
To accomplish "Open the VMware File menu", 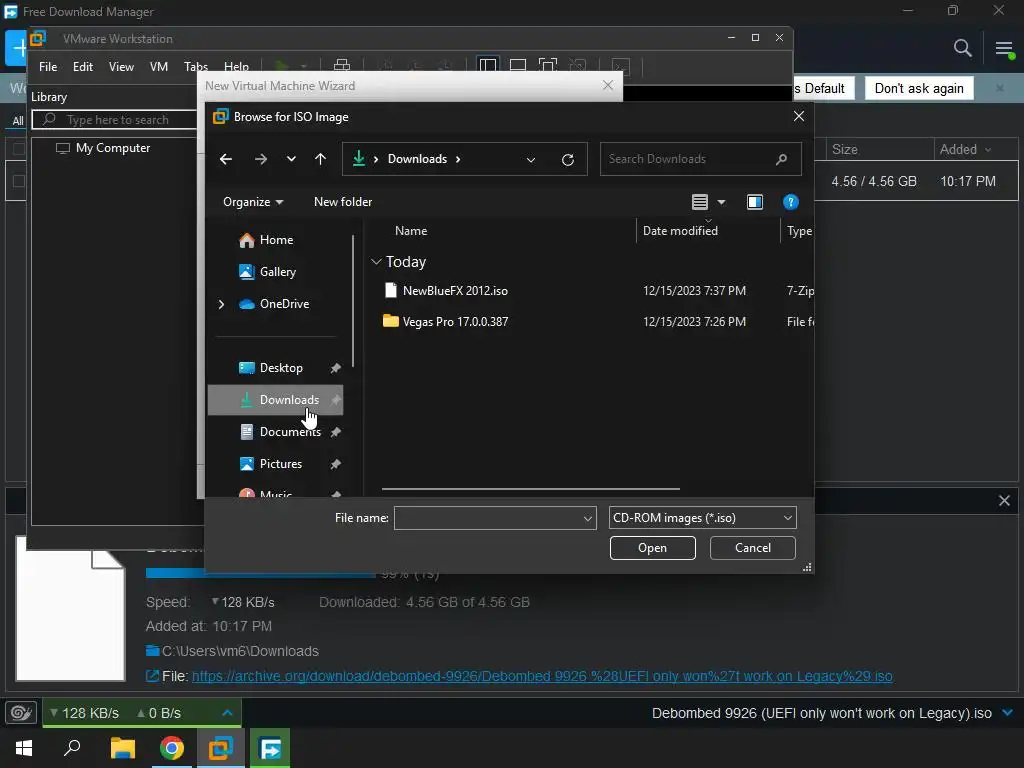I will [48, 67].
